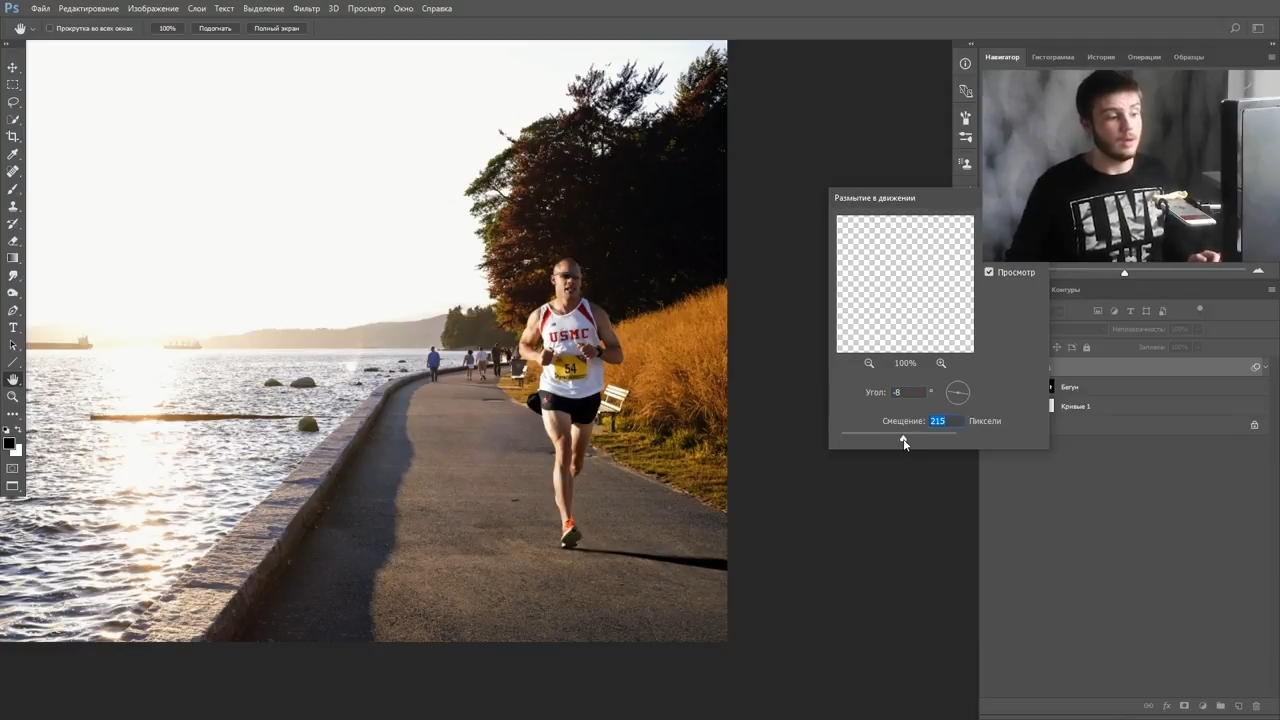Select the Move tool
1280x720 pixels.
pos(13,67)
